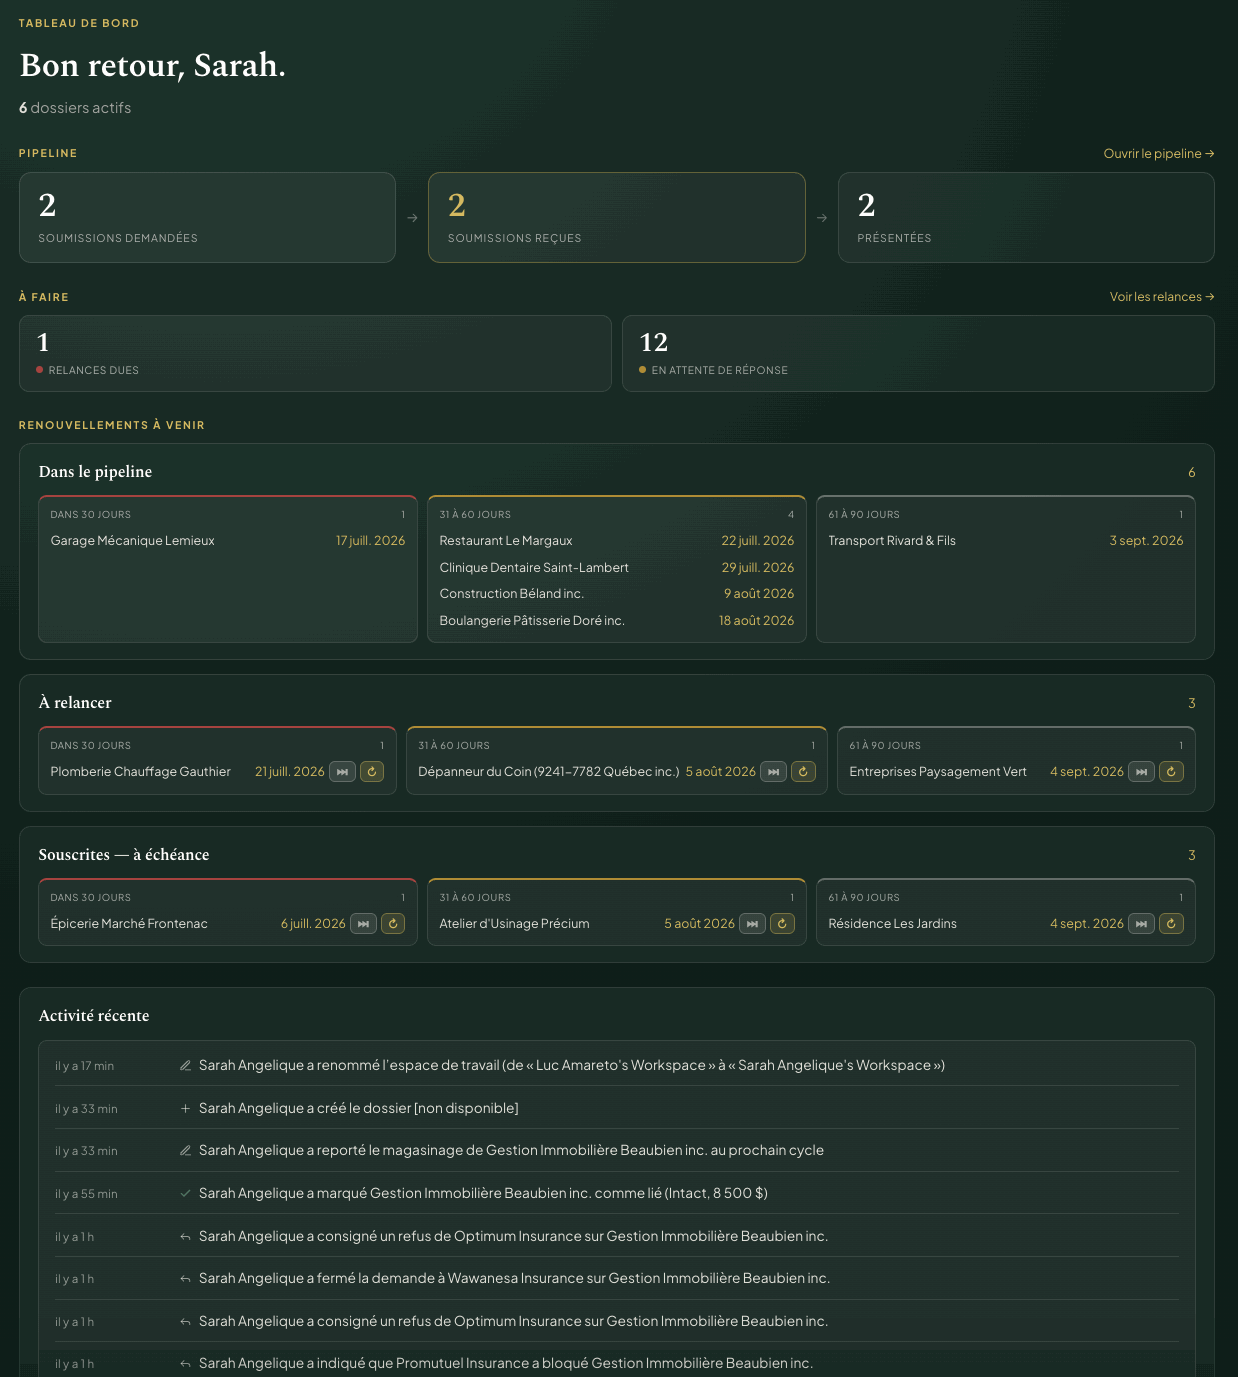Click reply icon on Wawanesa Insurance activity
The width and height of the screenshot is (1238, 1377).
click(x=185, y=1279)
